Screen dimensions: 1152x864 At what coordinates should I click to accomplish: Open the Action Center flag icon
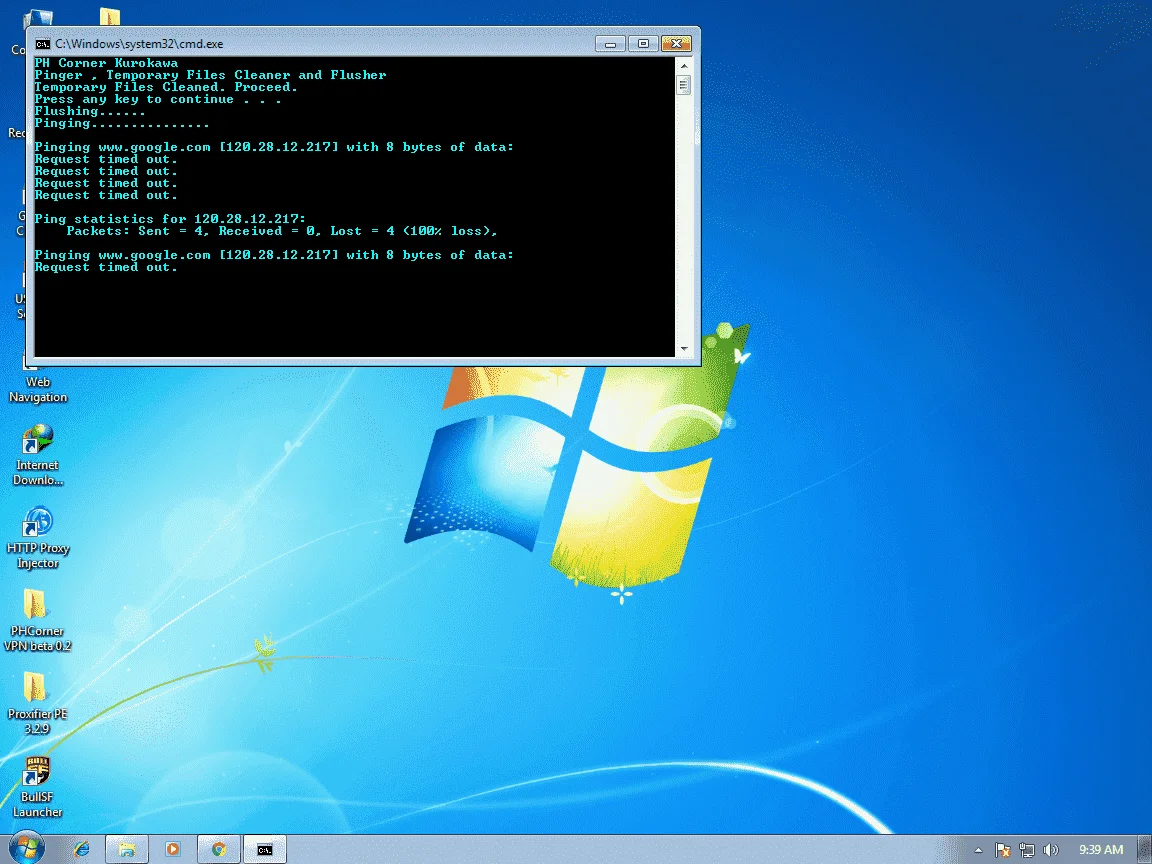click(x=1003, y=850)
